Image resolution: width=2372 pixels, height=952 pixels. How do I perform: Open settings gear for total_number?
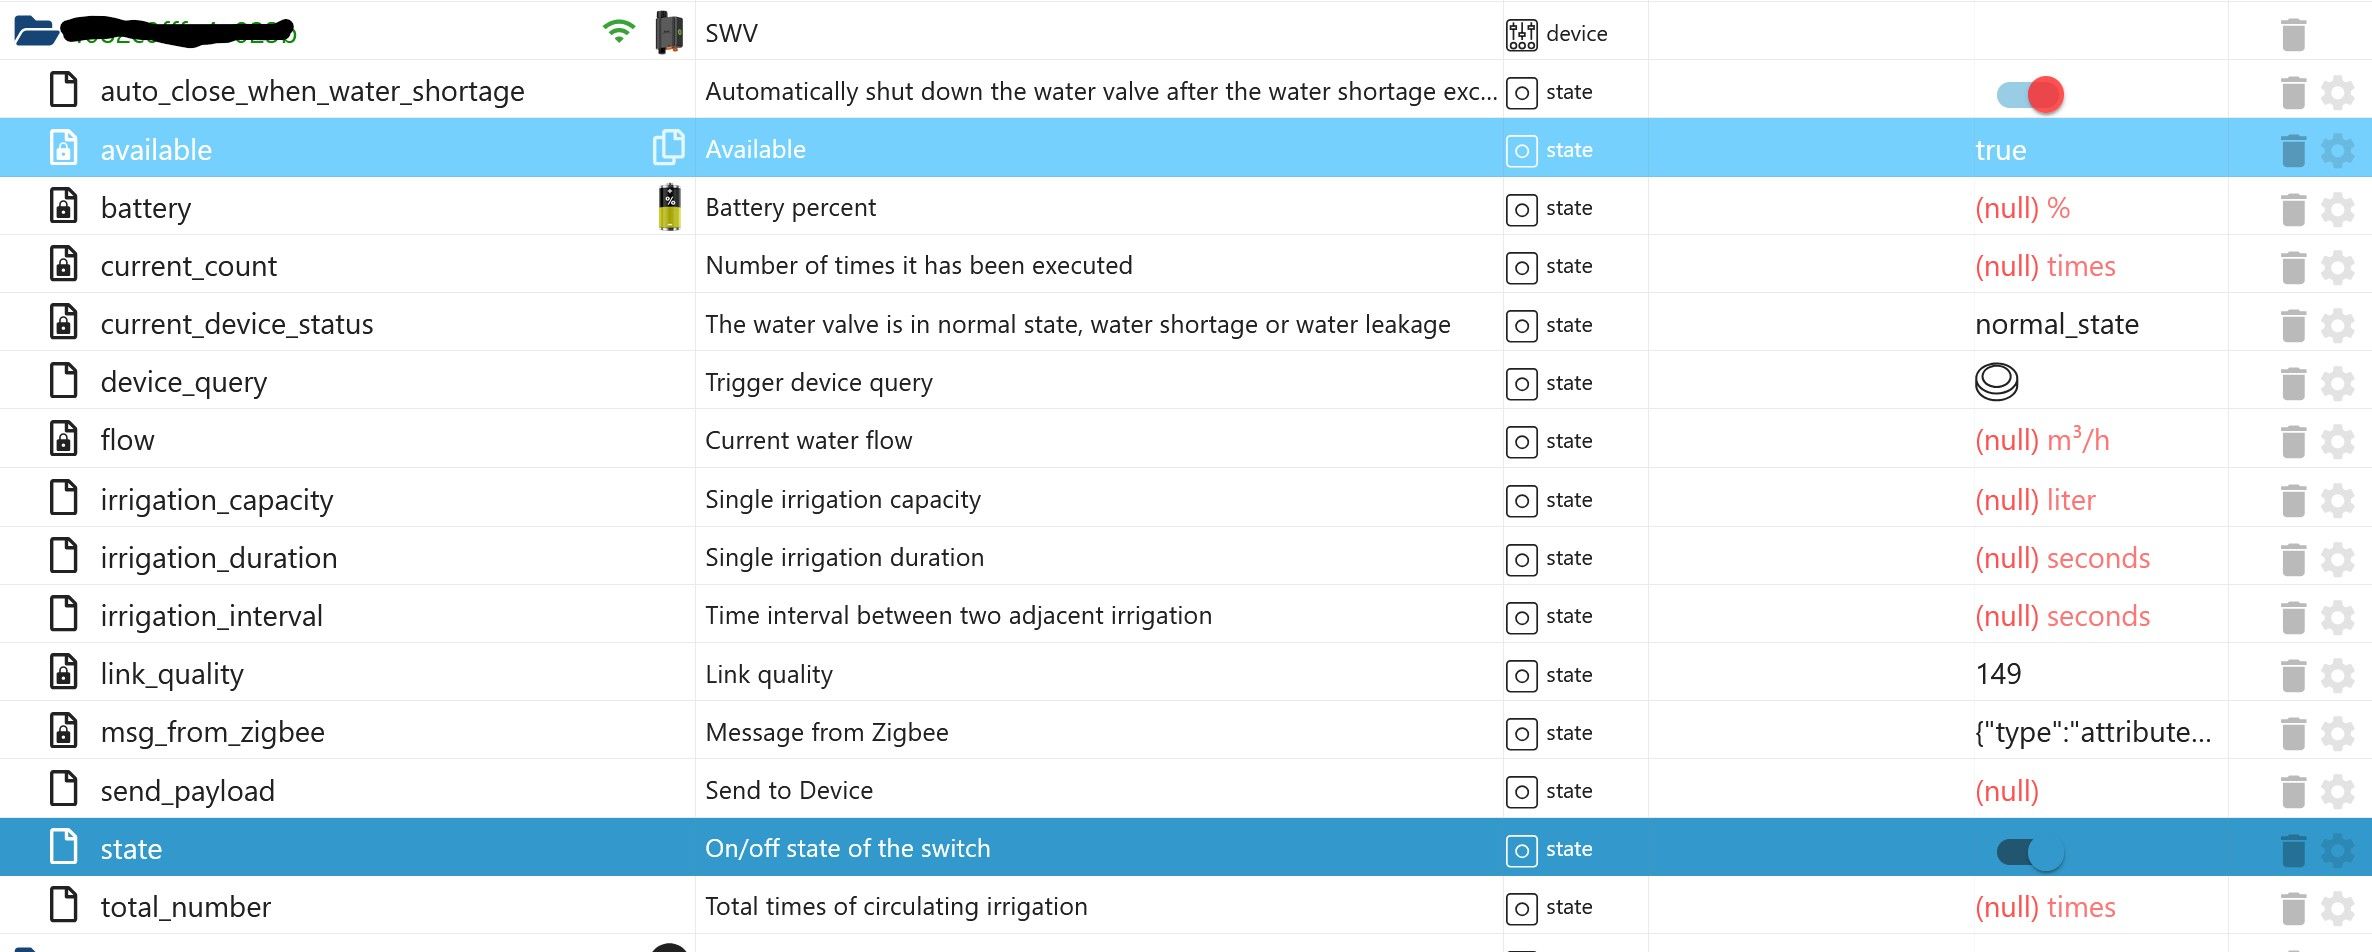click(x=2337, y=908)
